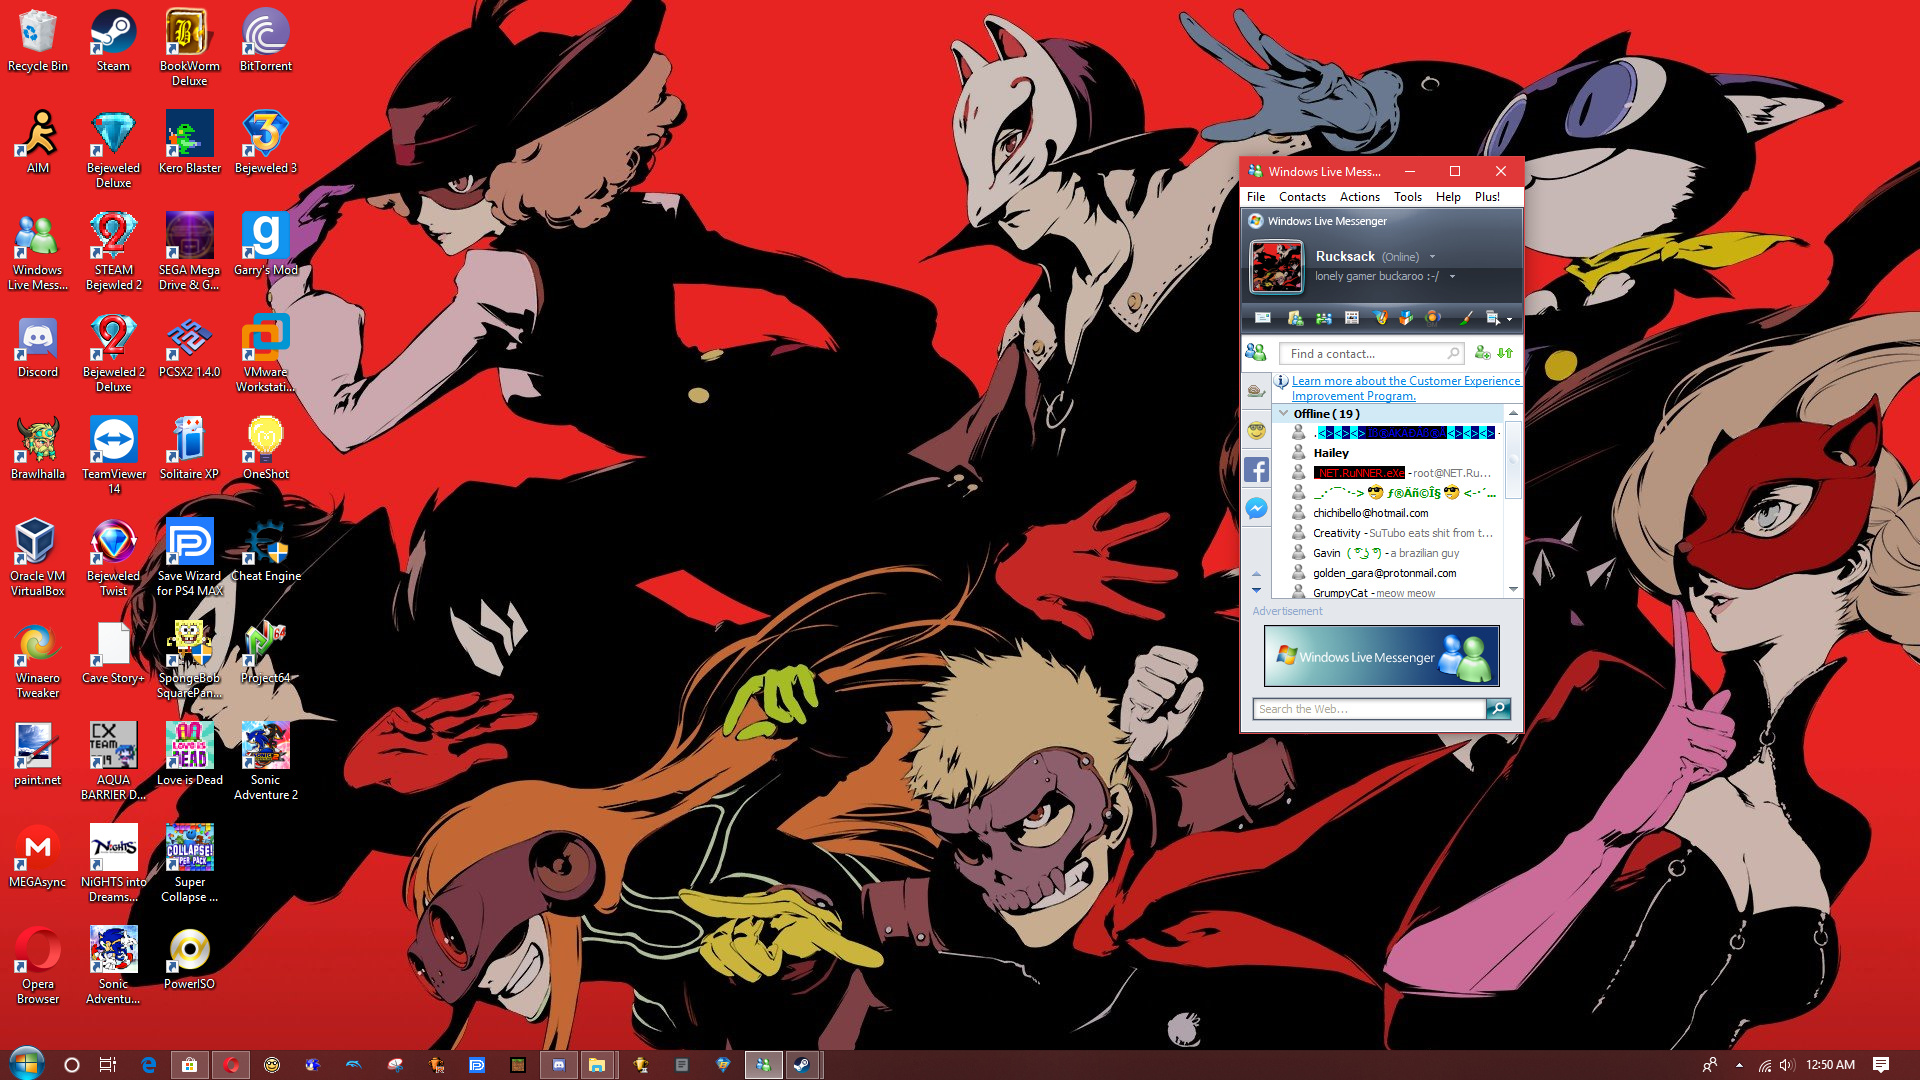Click the sunglasses smiley tab in Messenger sidebar
This screenshot has width=1920, height=1080.
click(1256, 431)
